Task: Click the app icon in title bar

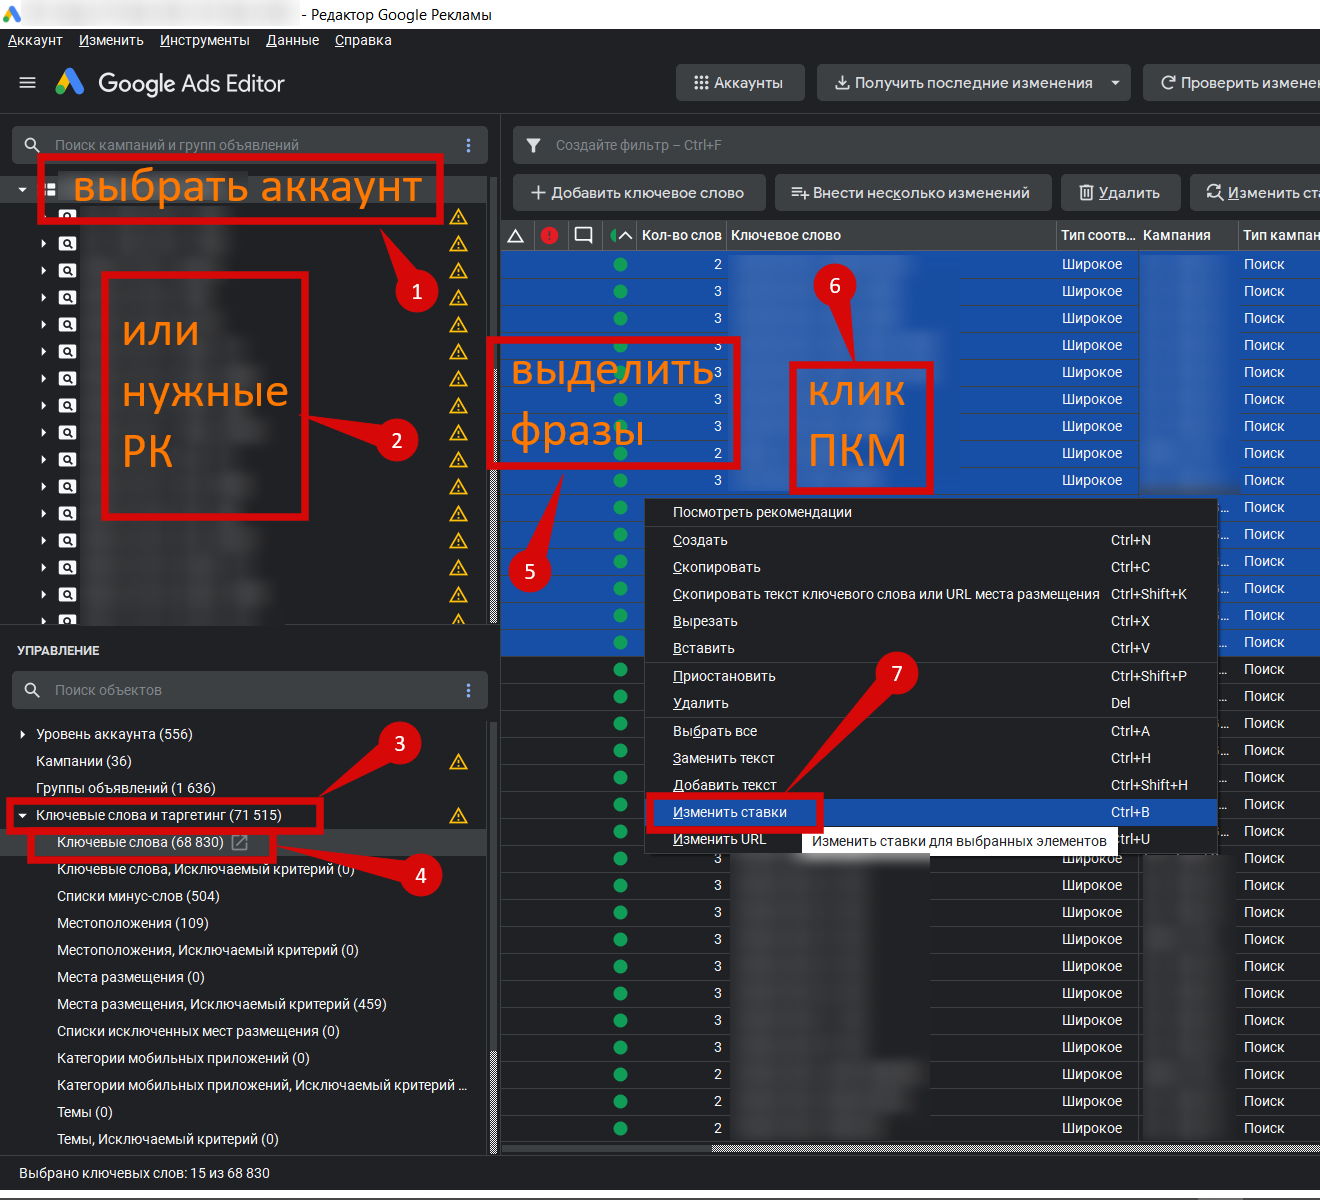Action: click(x=12, y=14)
